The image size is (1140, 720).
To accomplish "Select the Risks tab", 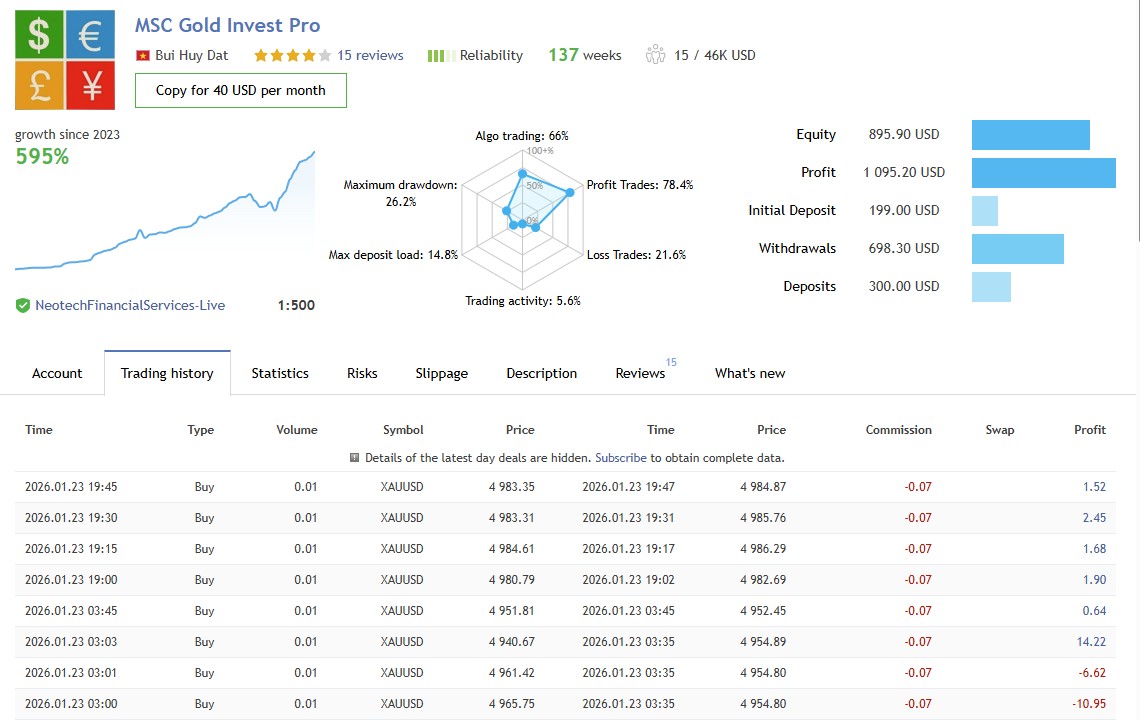I will coord(362,373).
